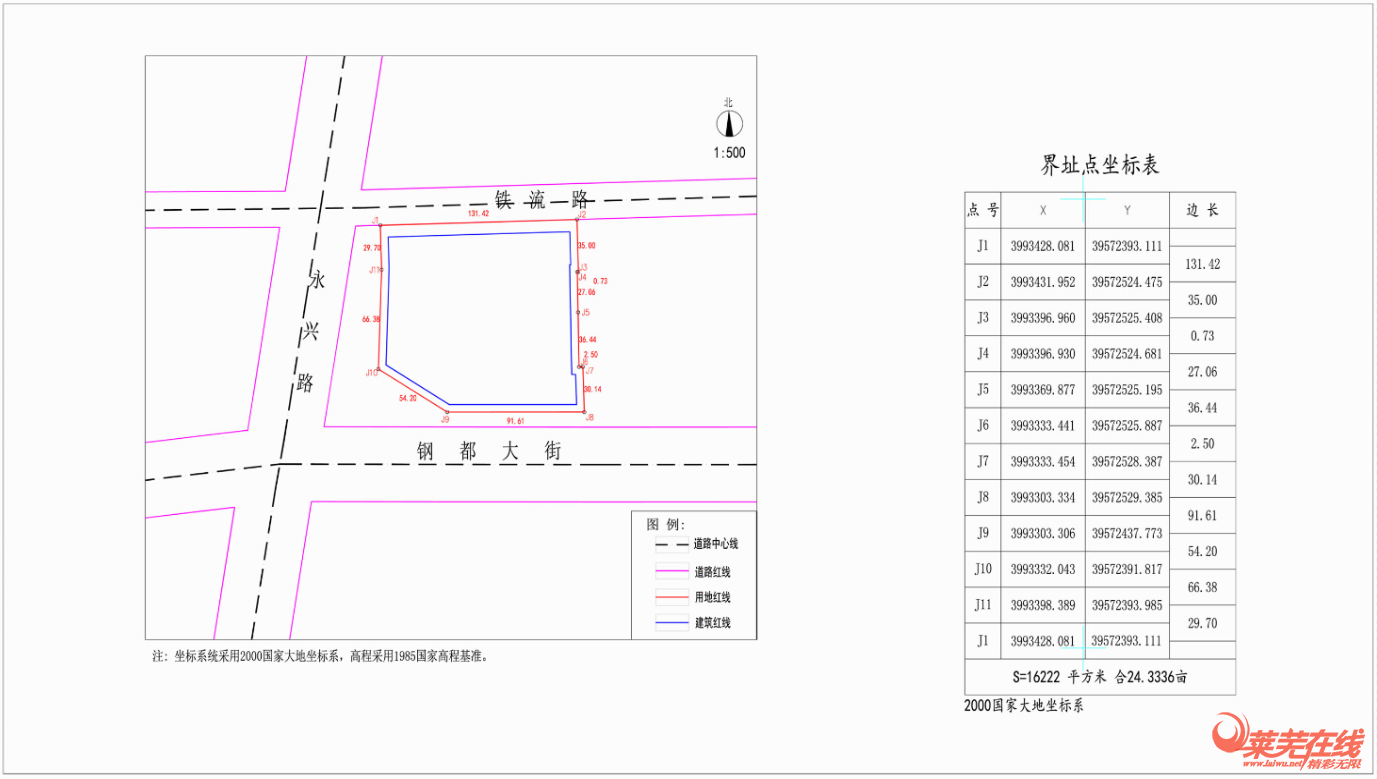Click the 35.00 dimension on the map
This screenshot has height=779, width=1377.
point(587,245)
